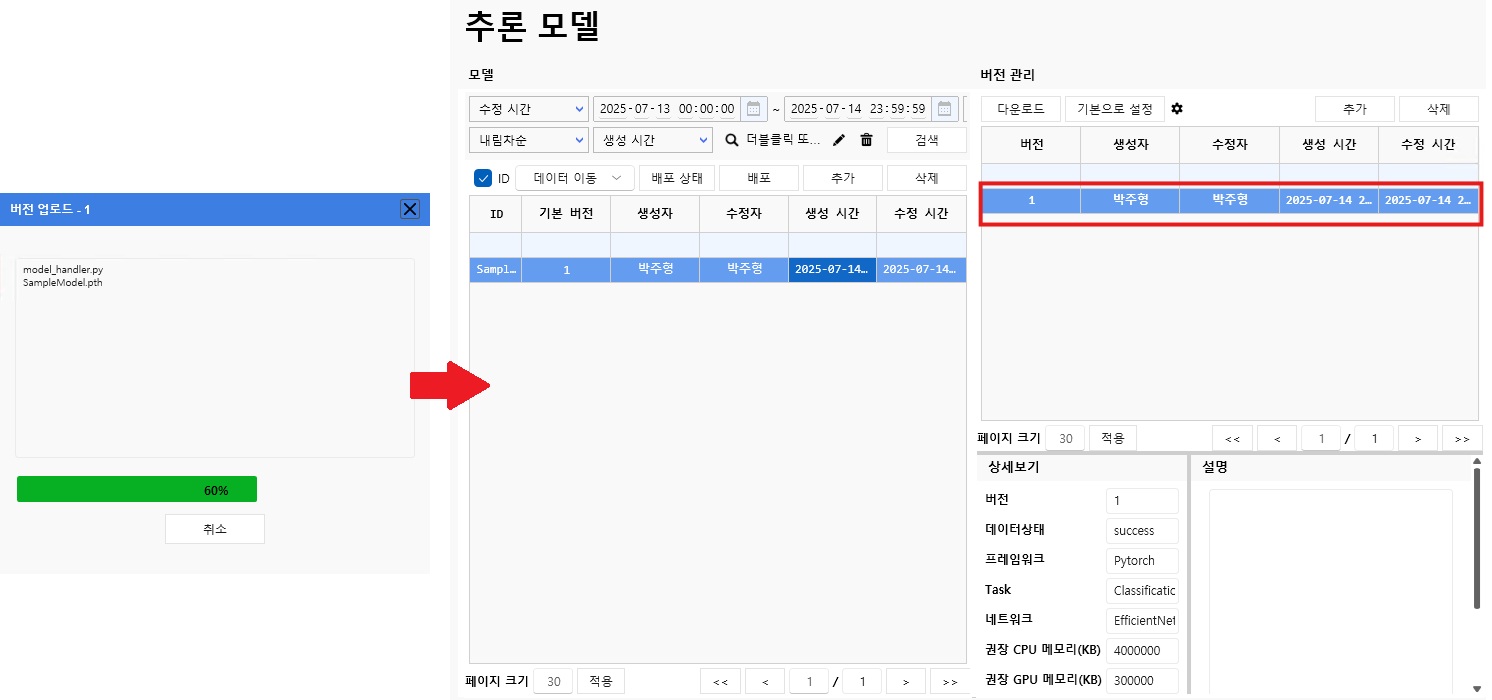This screenshot has width=1492, height=700.
Task: Click the search magnifier icon
Action: [x=731, y=140]
